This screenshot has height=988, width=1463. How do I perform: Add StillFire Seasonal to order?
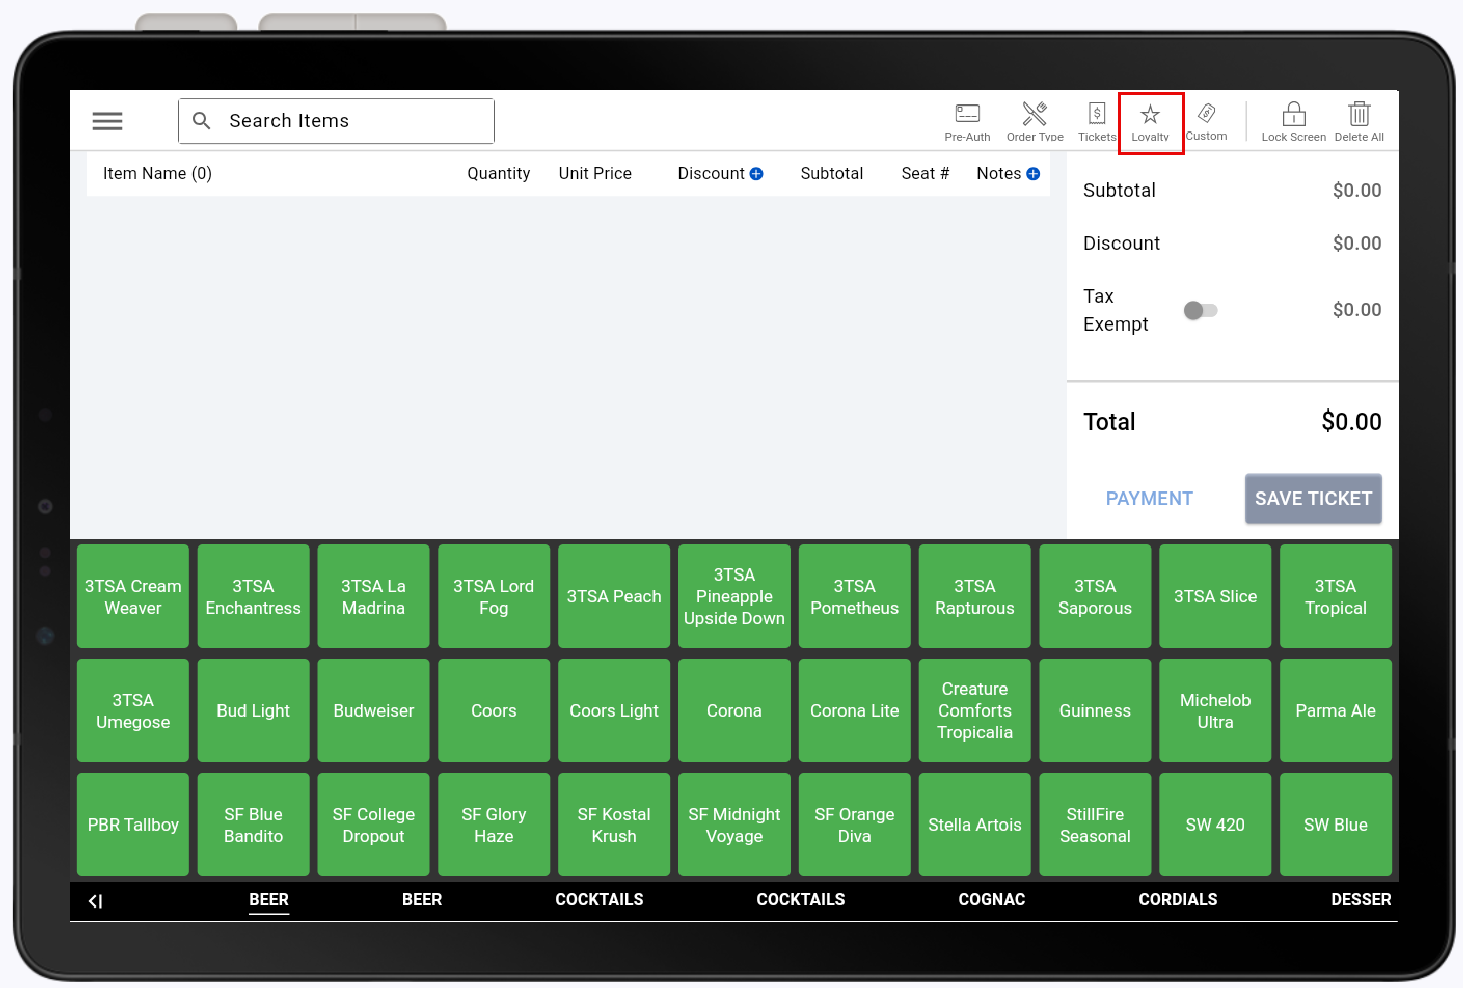(1095, 825)
